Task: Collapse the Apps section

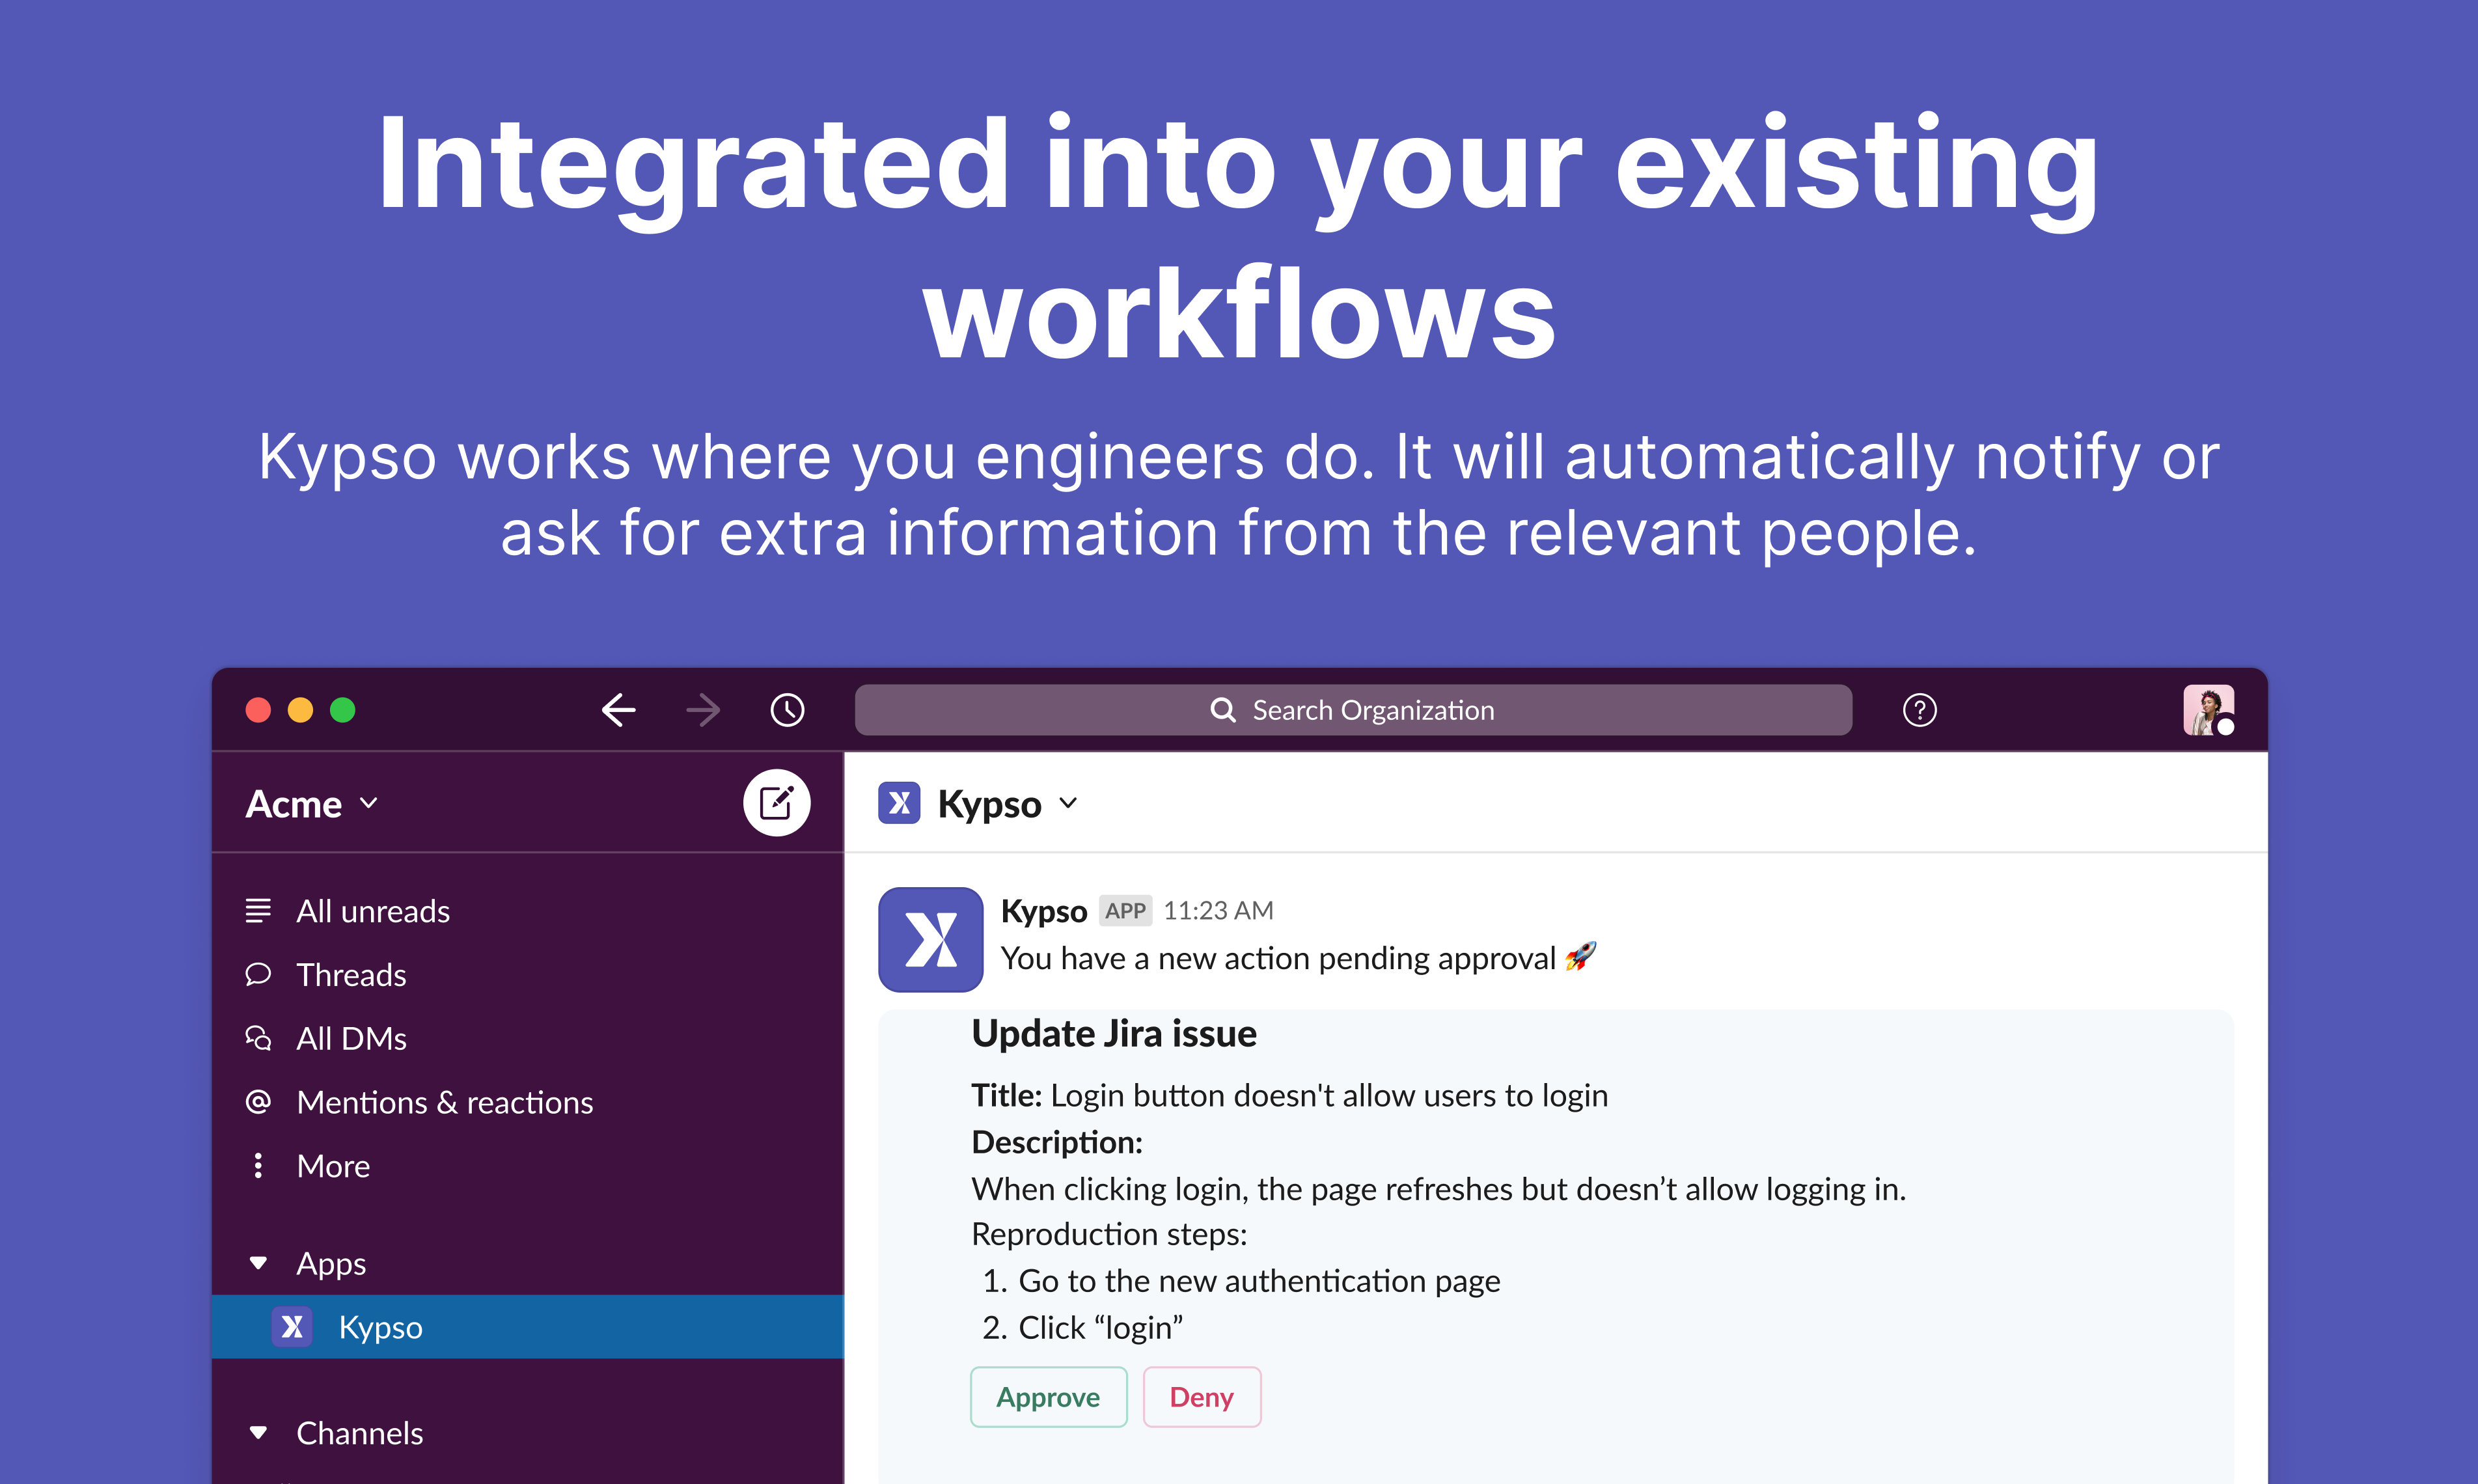Action: (258, 1263)
